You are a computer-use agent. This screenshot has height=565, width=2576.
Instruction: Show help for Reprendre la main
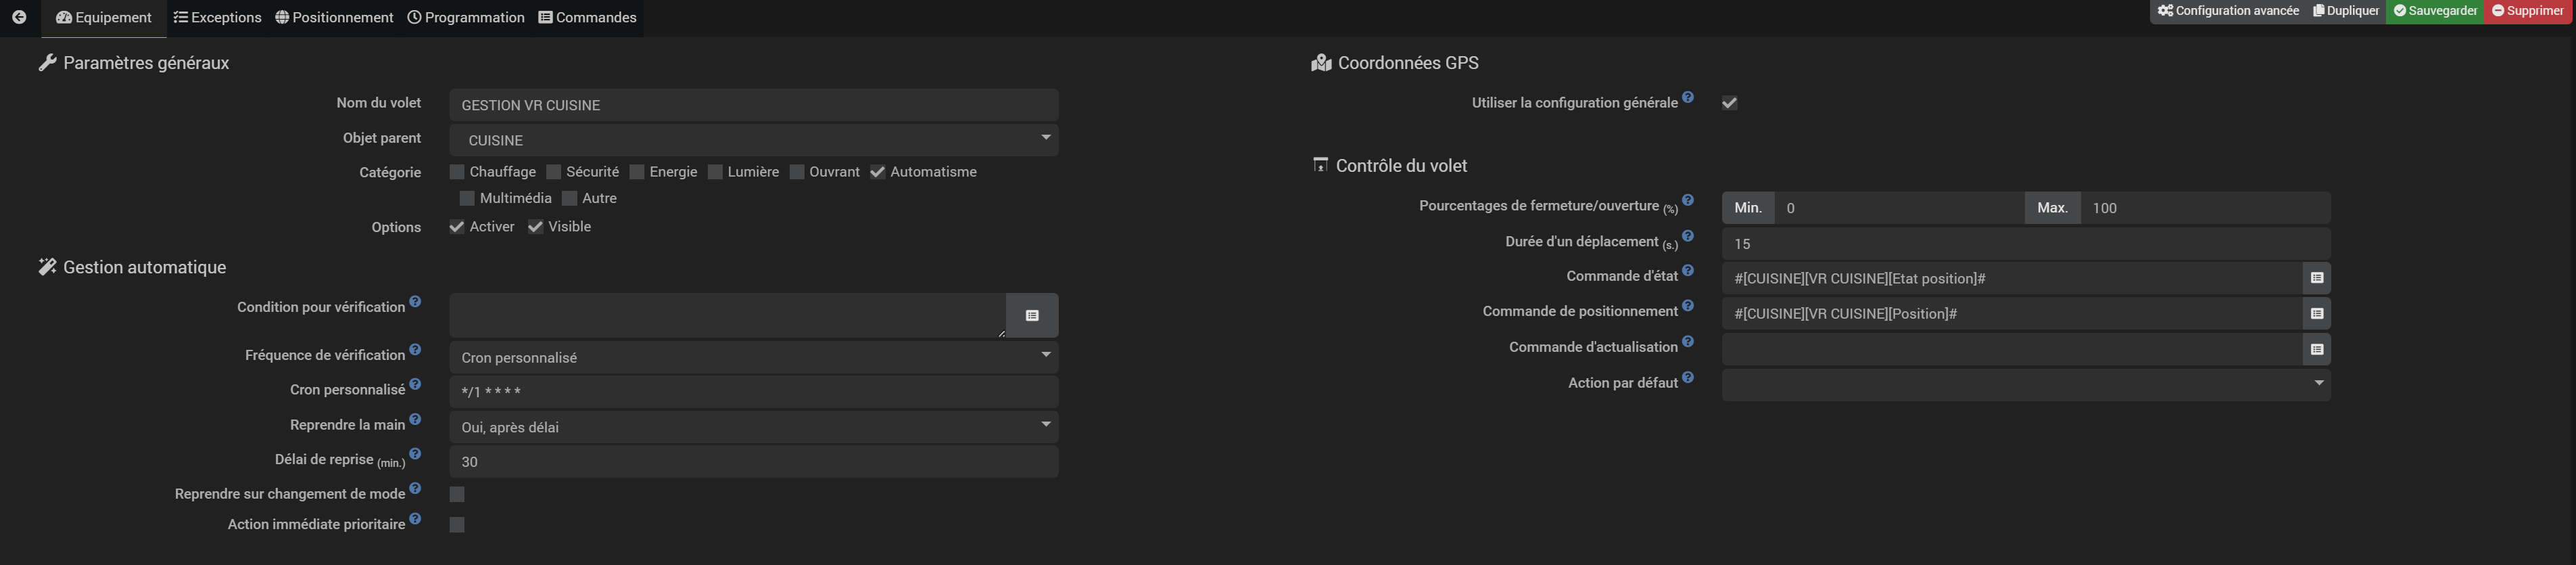click(415, 419)
